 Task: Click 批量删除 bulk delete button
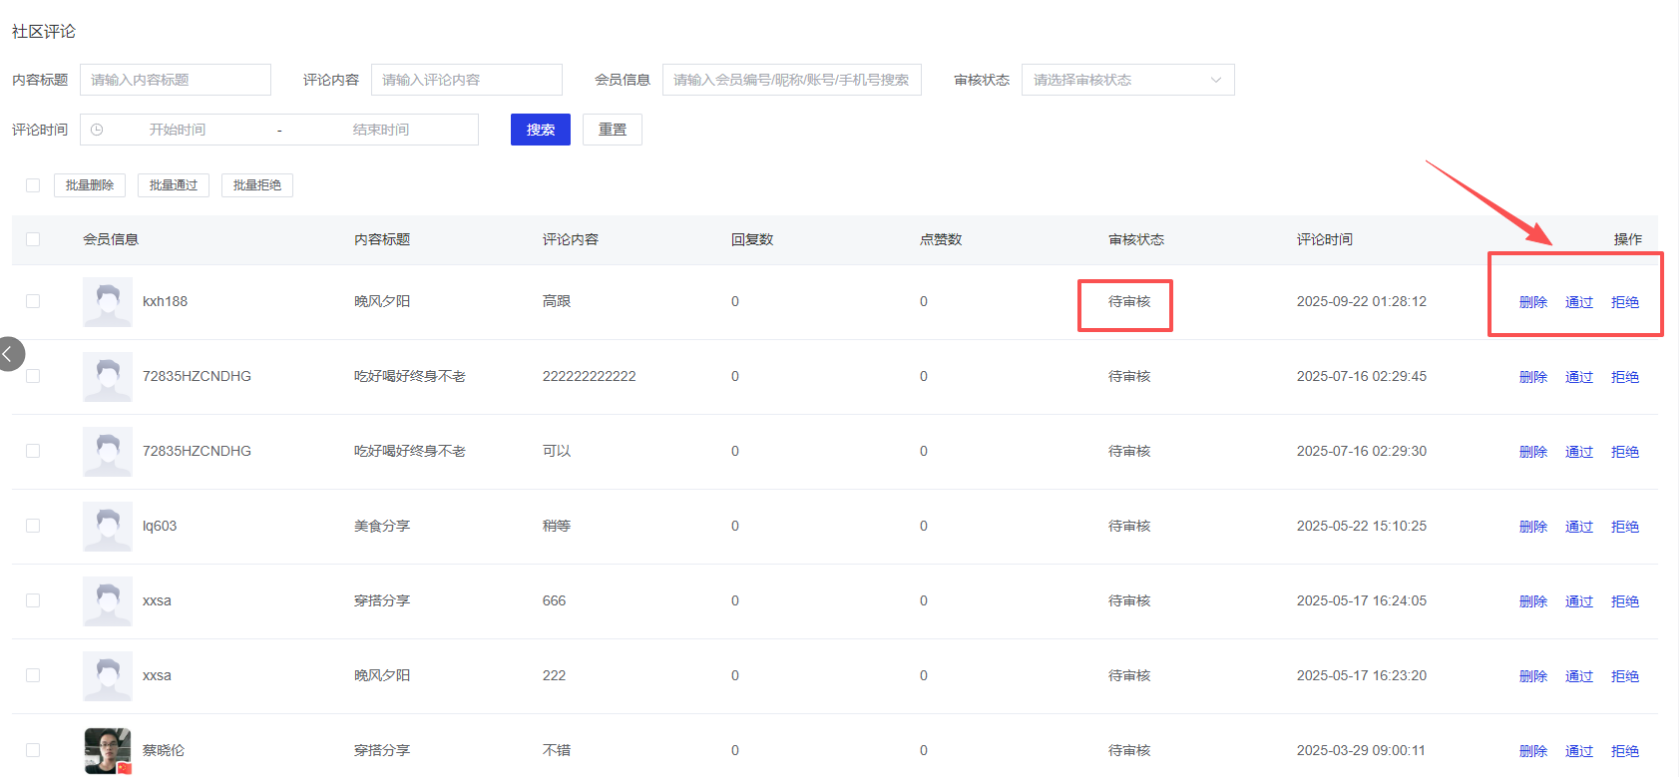pos(89,185)
